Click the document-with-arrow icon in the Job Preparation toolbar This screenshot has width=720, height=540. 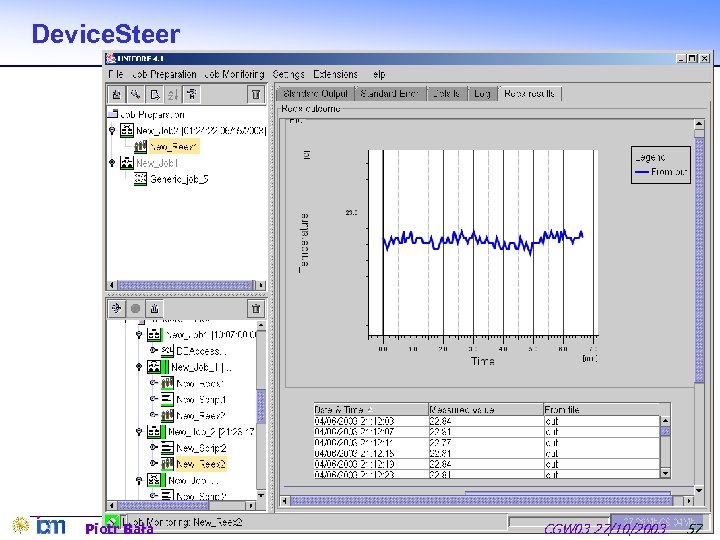coord(155,95)
